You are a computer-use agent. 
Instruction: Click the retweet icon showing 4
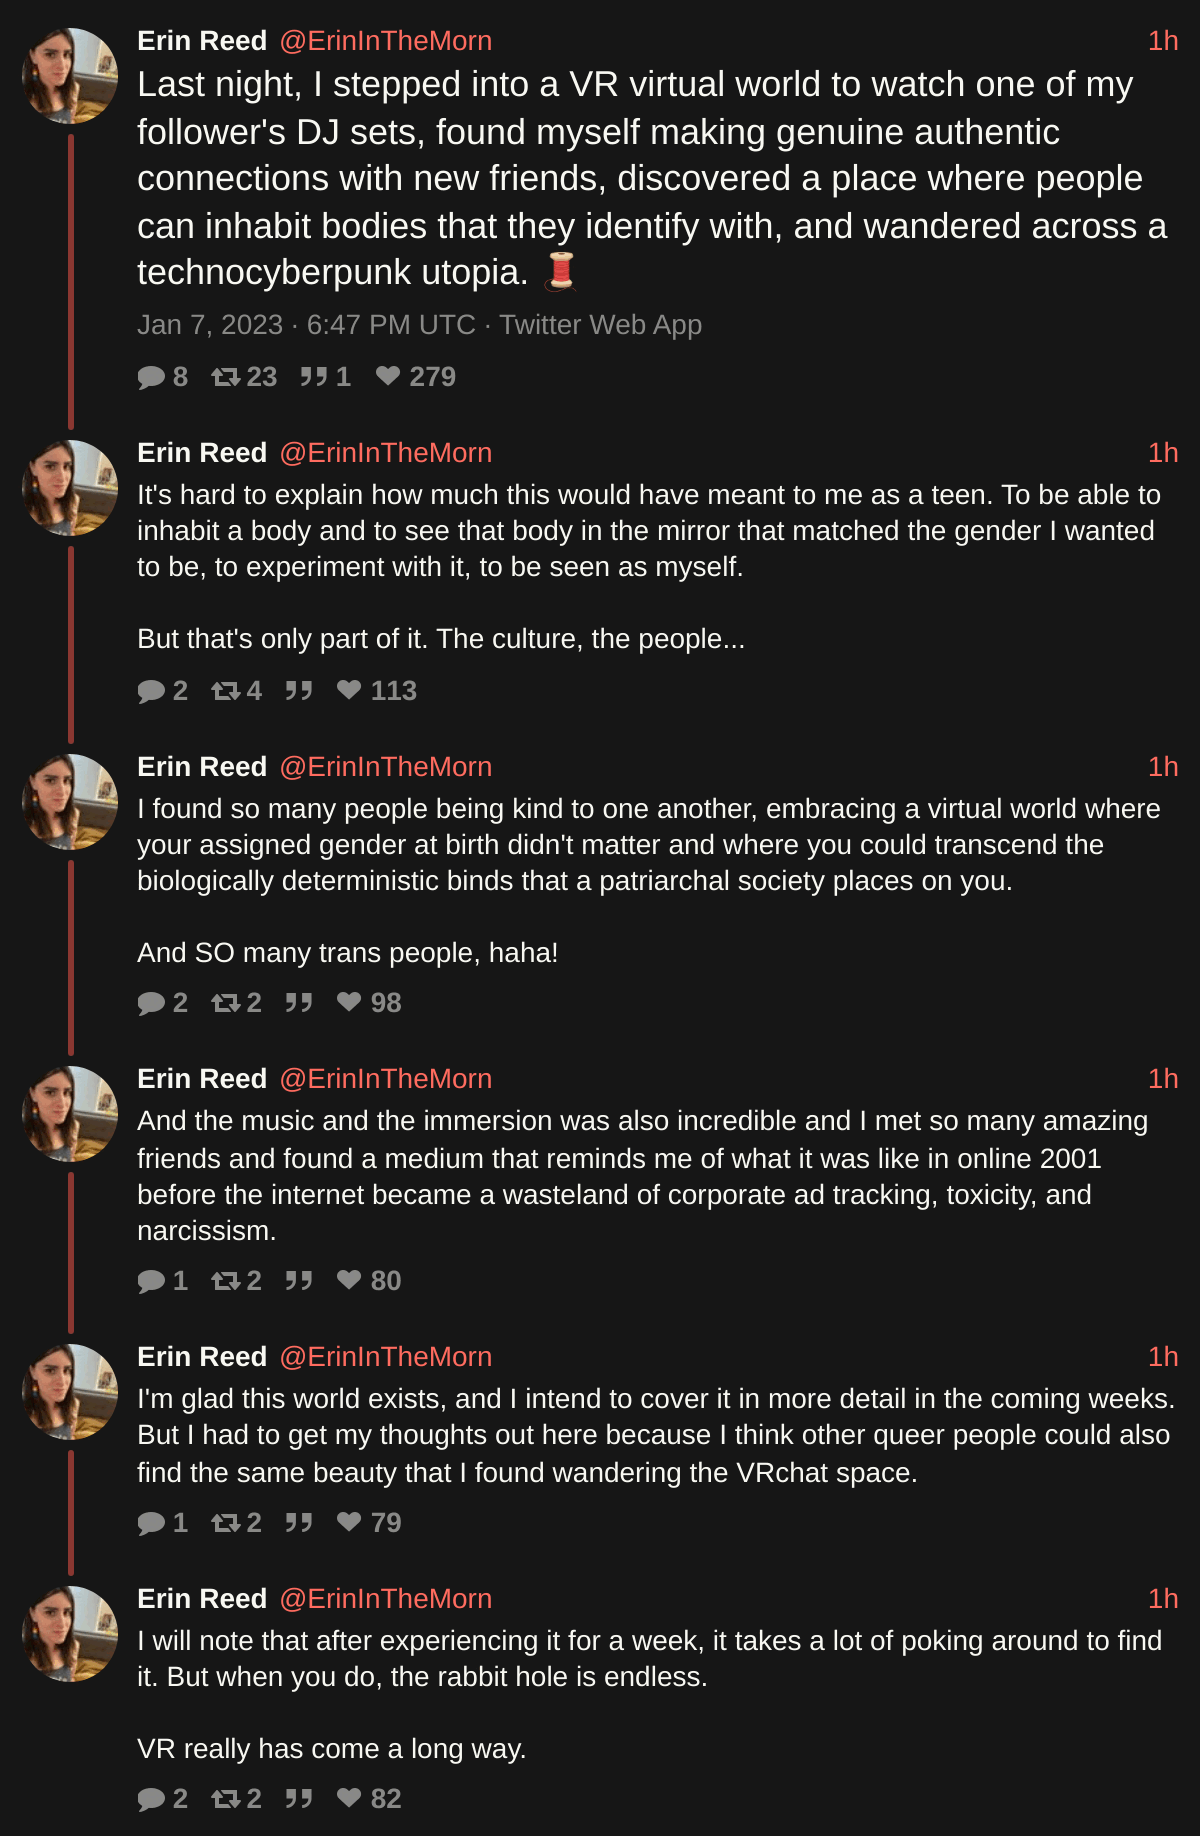(x=225, y=691)
